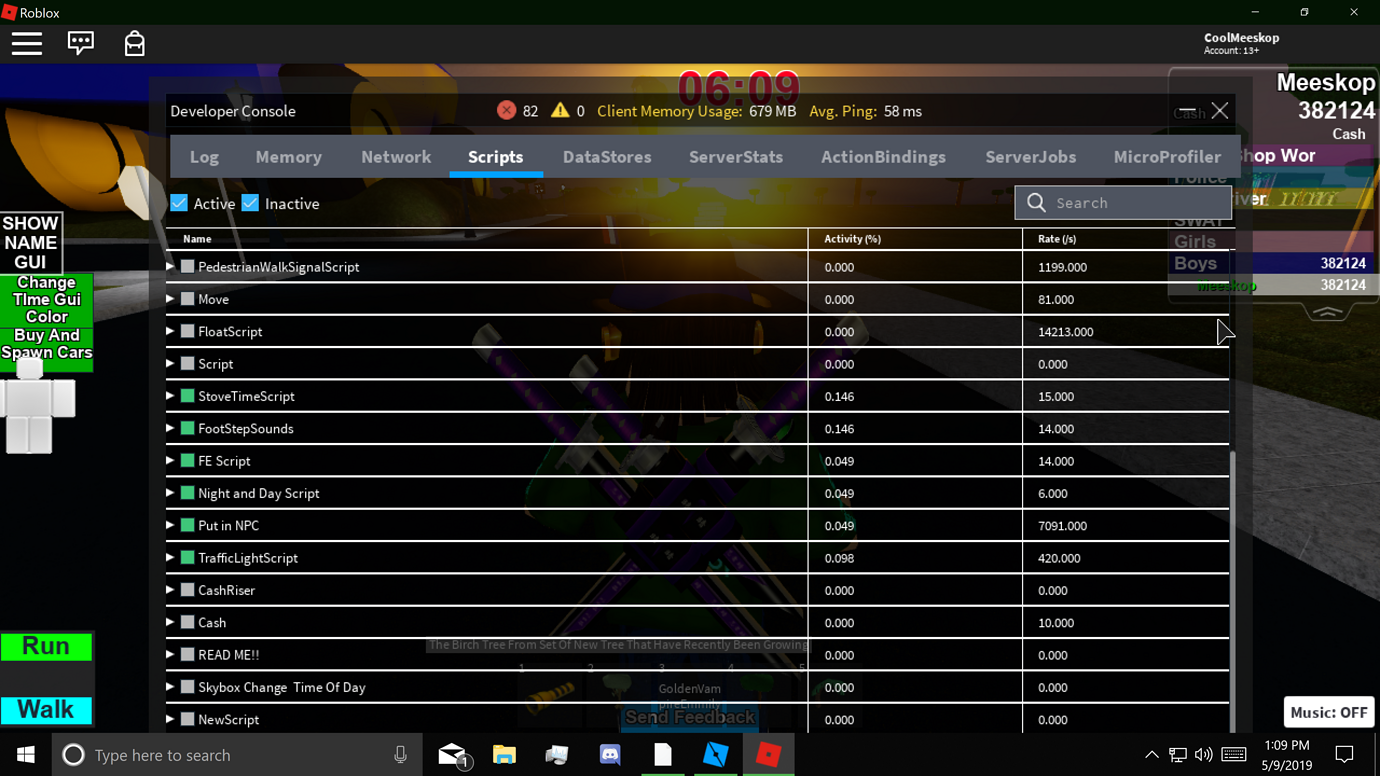
Task: Open Windows Start menu
Action: [x=26, y=755]
